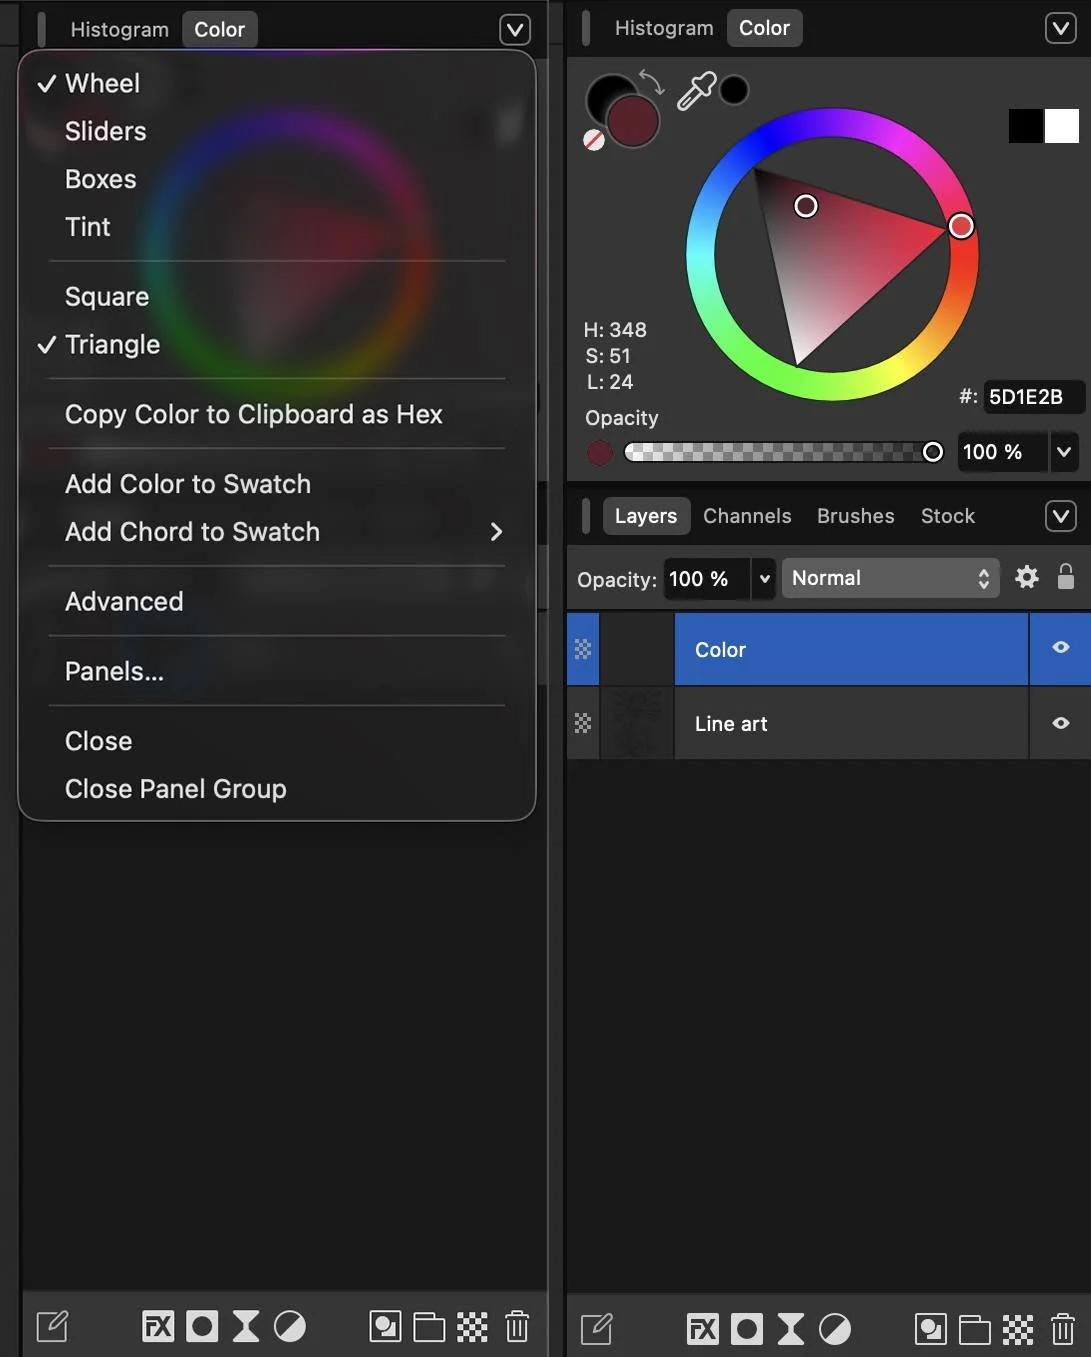Select the Layers tab
1091x1357 pixels.
coord(646,516)
